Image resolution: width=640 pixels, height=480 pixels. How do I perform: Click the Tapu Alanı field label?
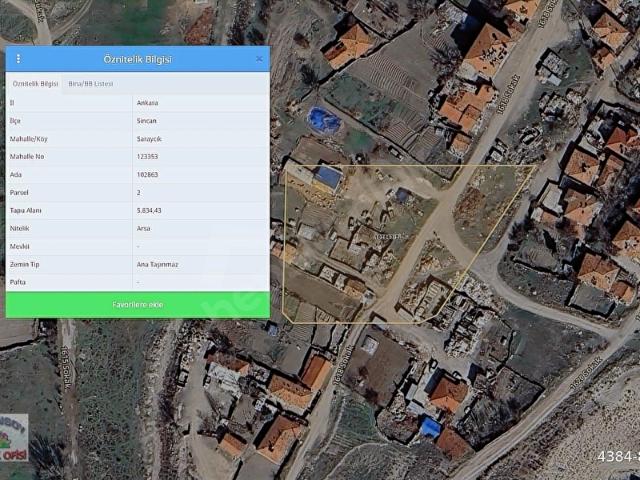coord(26,210)
